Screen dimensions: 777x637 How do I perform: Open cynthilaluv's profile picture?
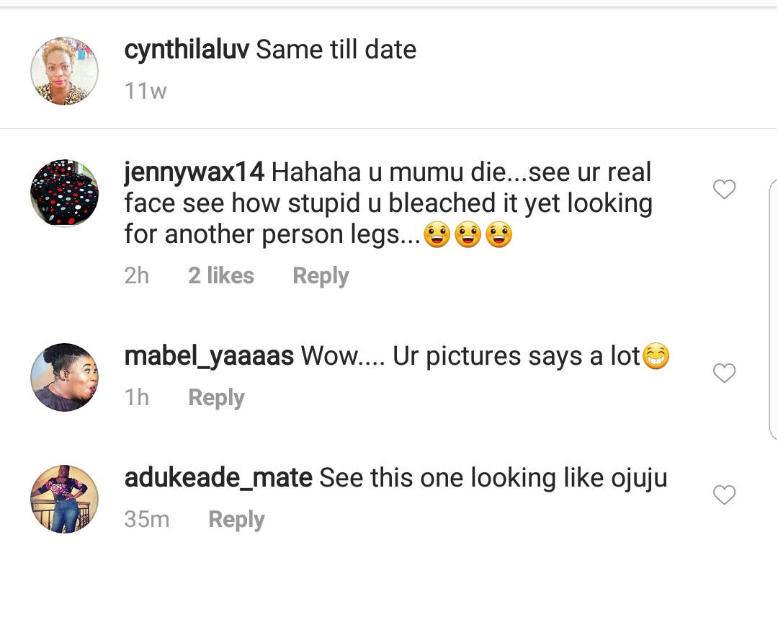point(65,71)
